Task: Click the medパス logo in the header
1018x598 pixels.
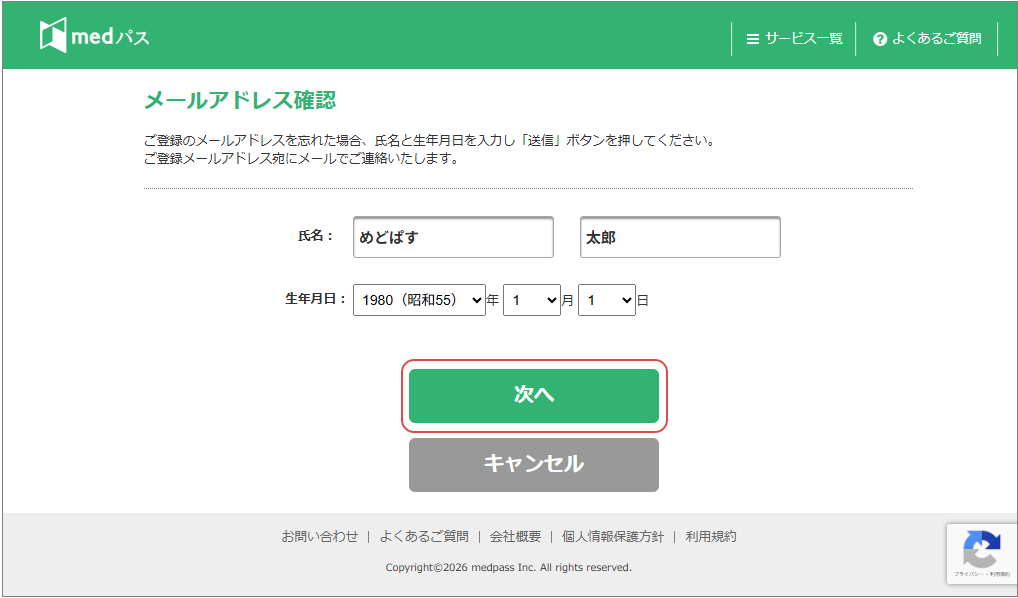Action: click(94, 37)
